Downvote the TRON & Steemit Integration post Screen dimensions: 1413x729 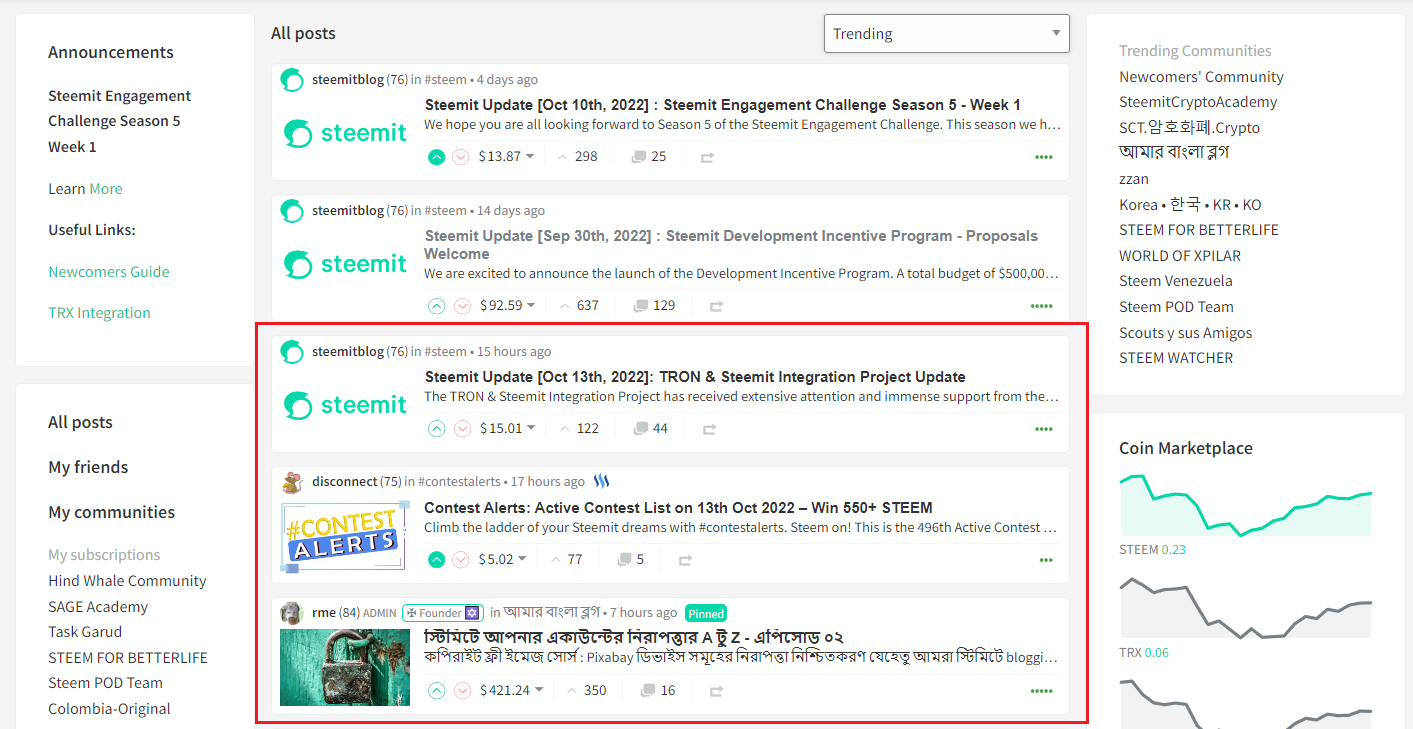[461, 429]
